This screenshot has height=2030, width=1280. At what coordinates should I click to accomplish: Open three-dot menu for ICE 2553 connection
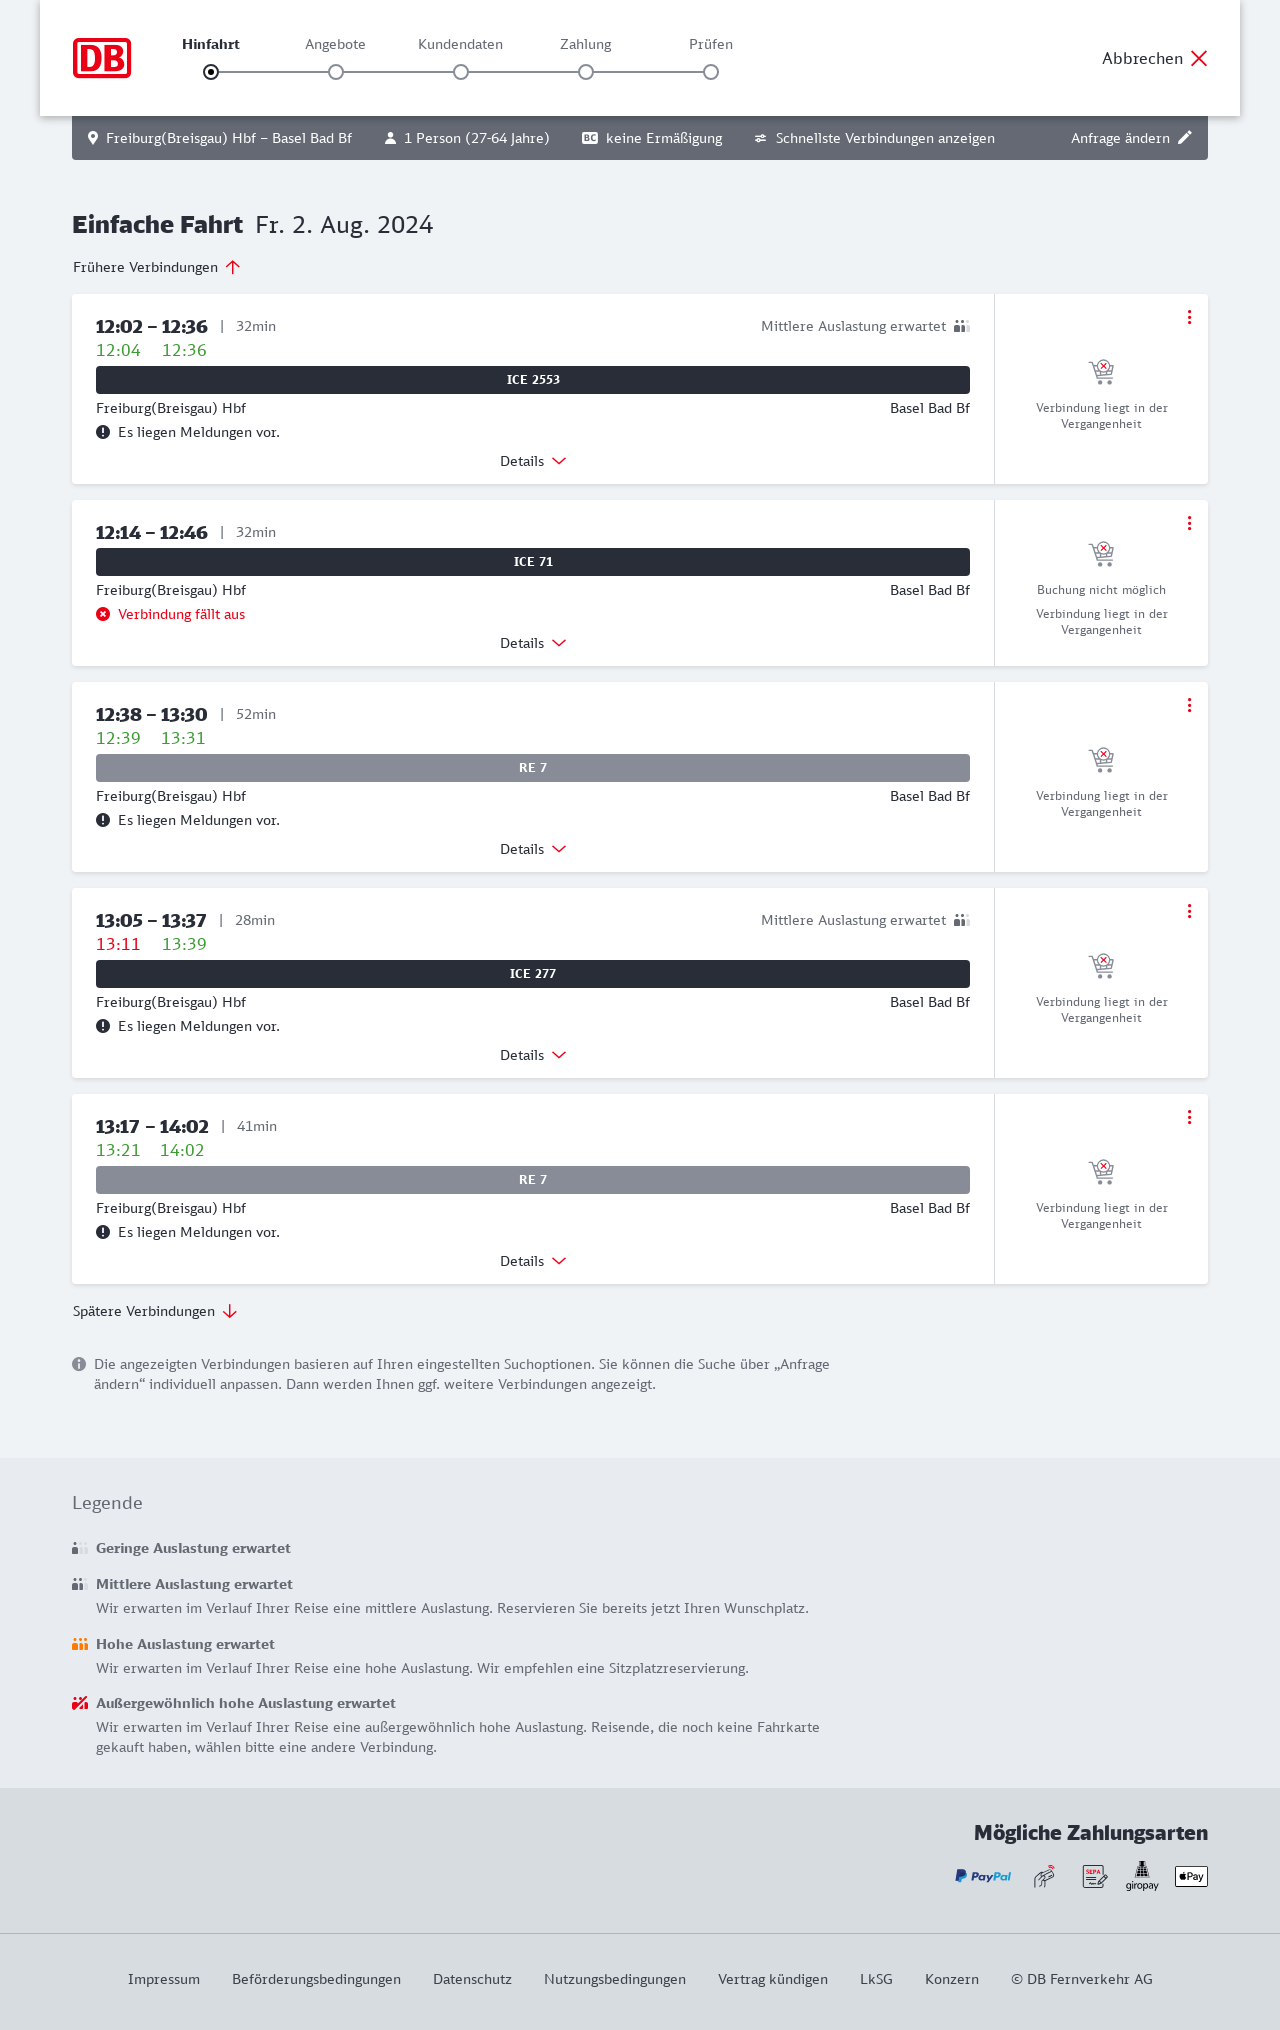point(1189,317)
